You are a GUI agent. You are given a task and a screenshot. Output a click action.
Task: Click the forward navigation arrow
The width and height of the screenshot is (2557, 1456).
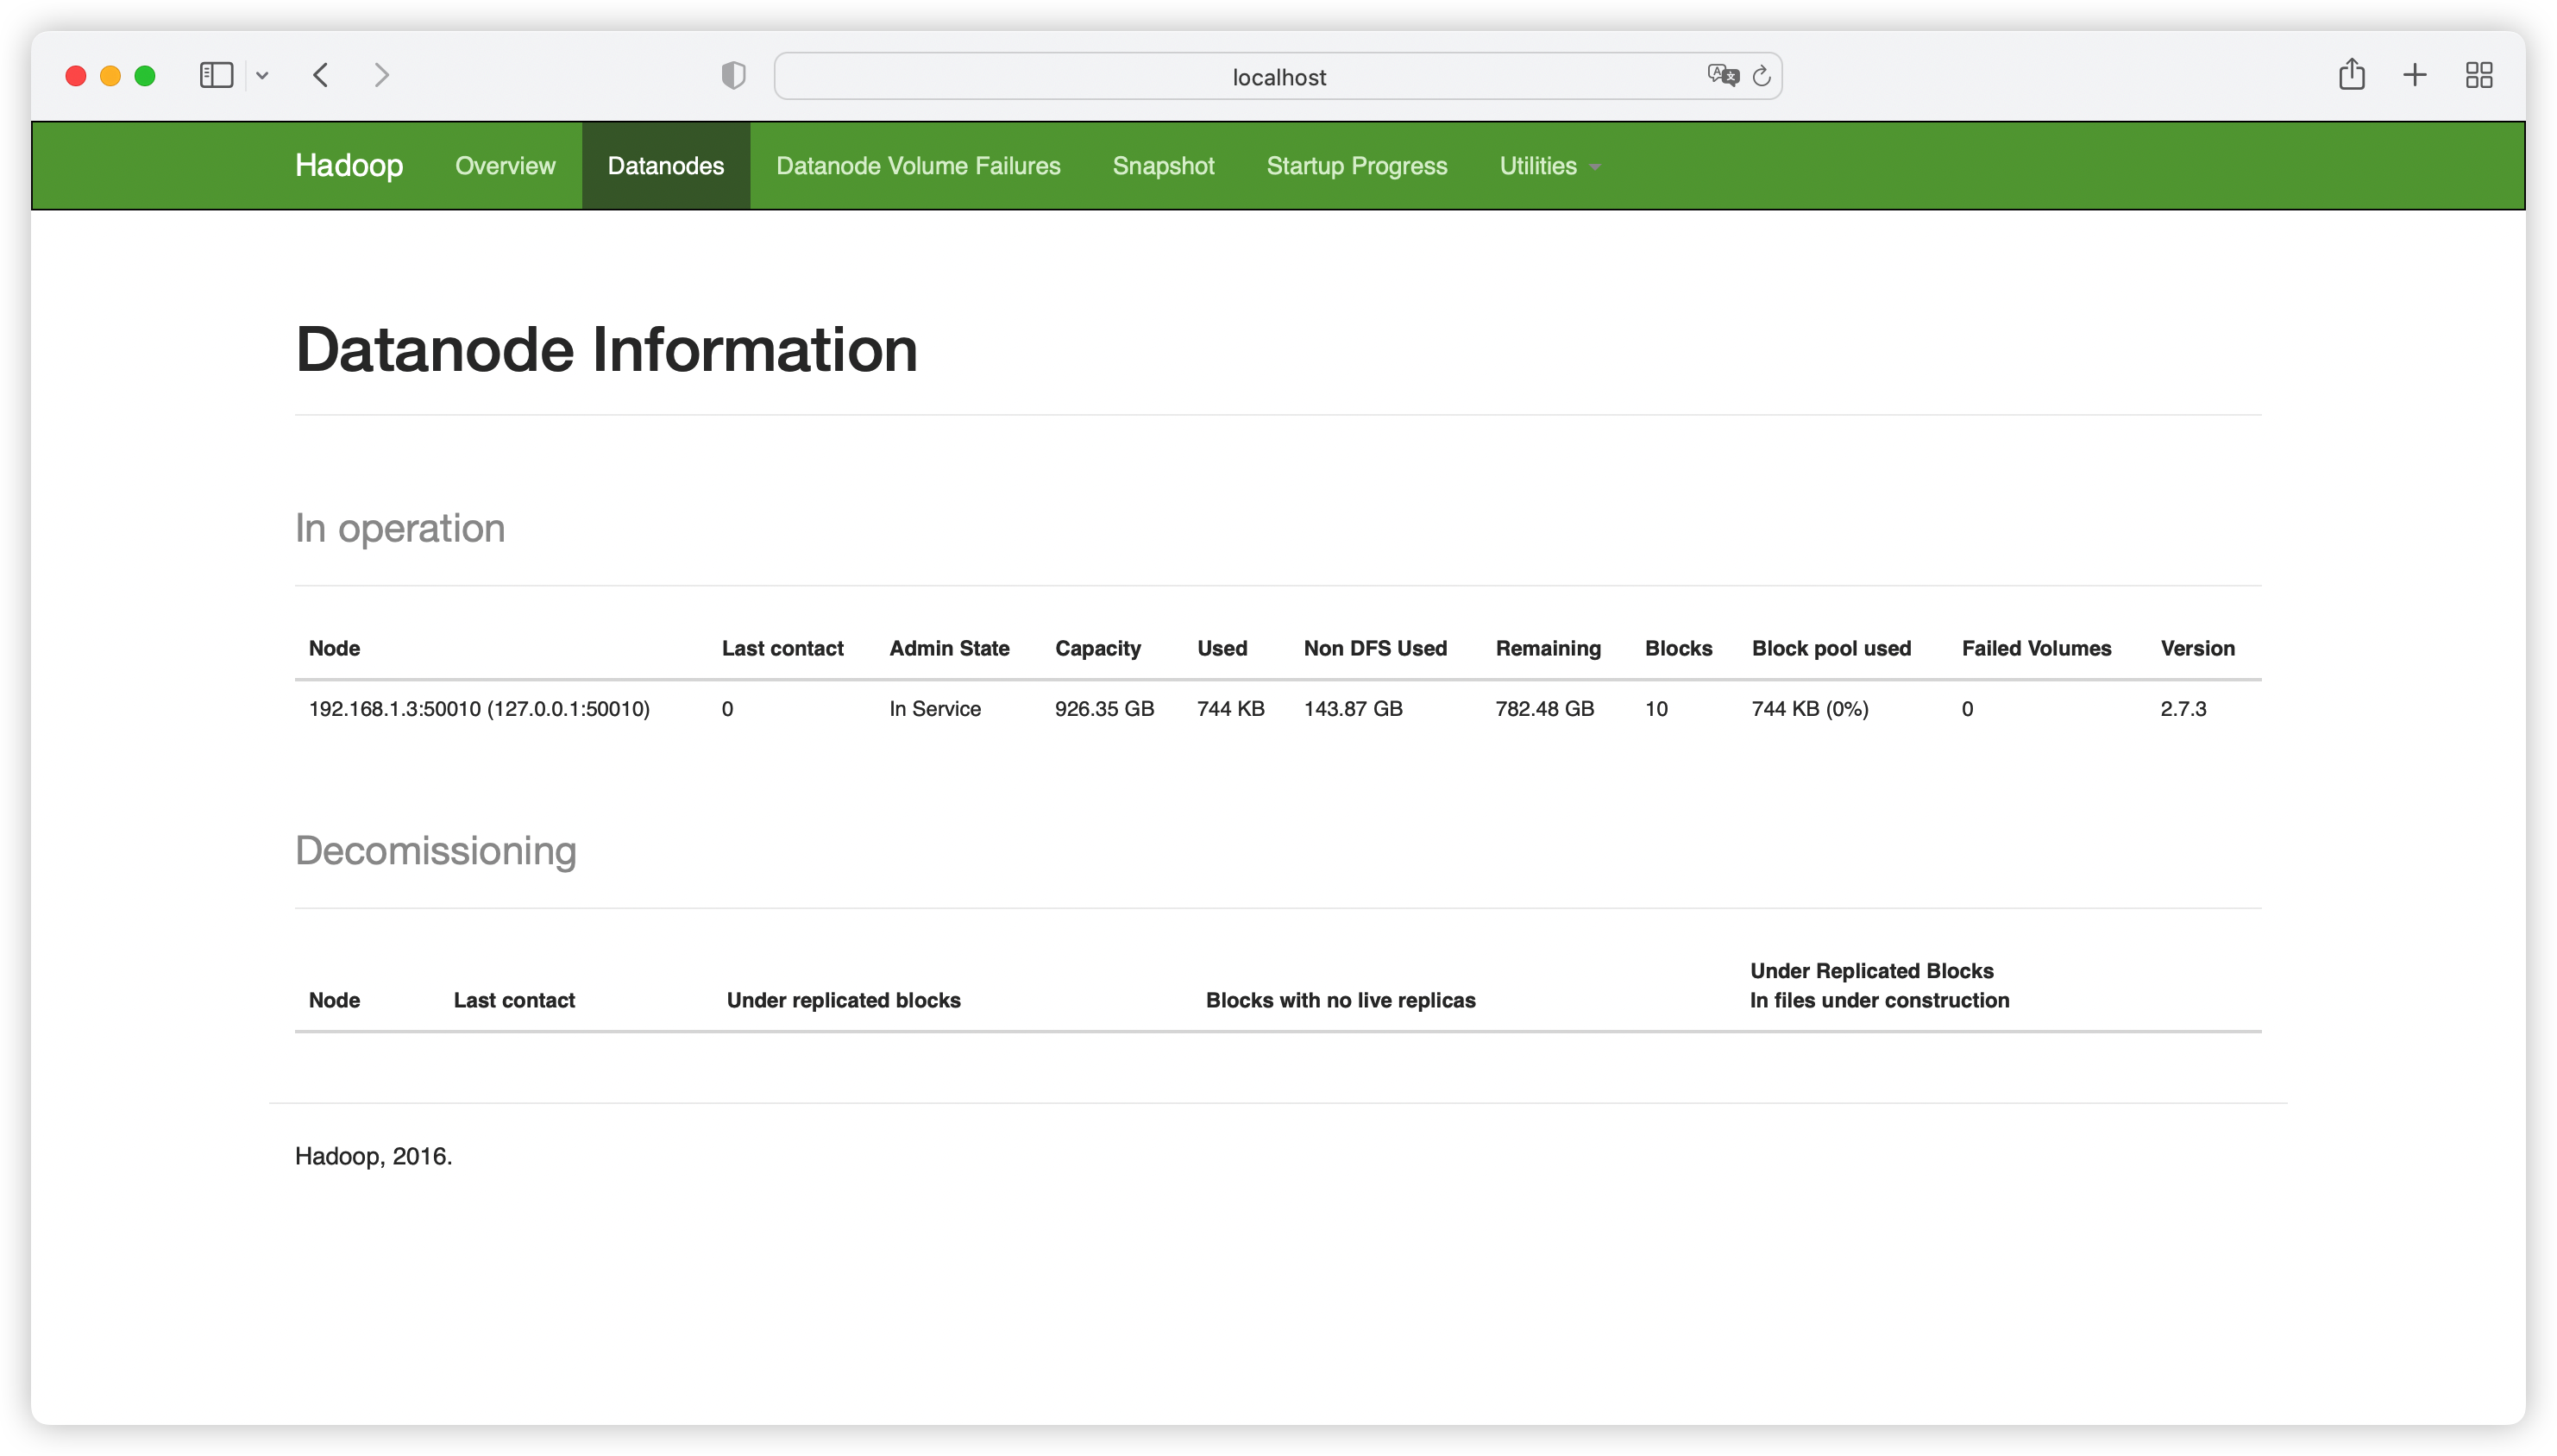click(381, 75)
